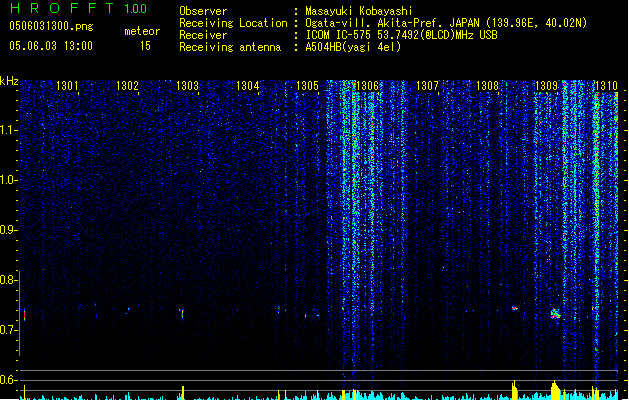The image size is (629, 400).
Task: Click the 1309 time marker
Action: pyautogui.click(x=547, y=86)
